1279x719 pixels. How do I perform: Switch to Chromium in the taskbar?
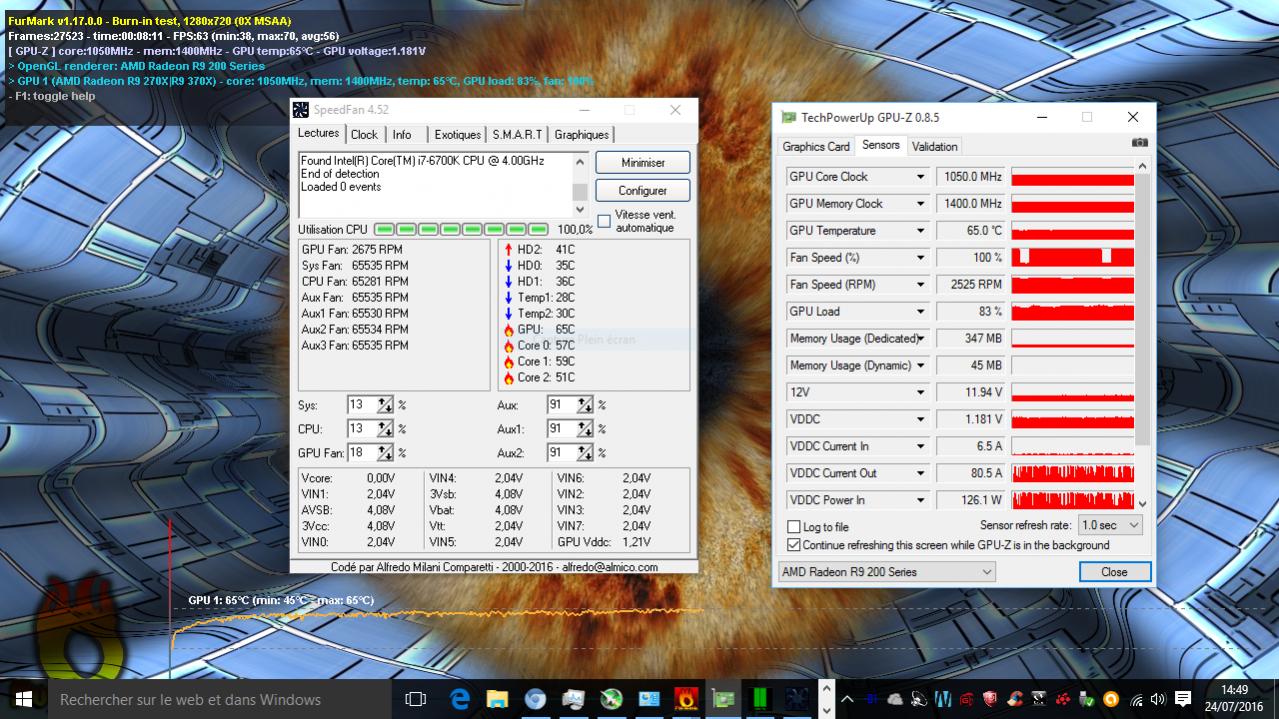tap(535, 699)
